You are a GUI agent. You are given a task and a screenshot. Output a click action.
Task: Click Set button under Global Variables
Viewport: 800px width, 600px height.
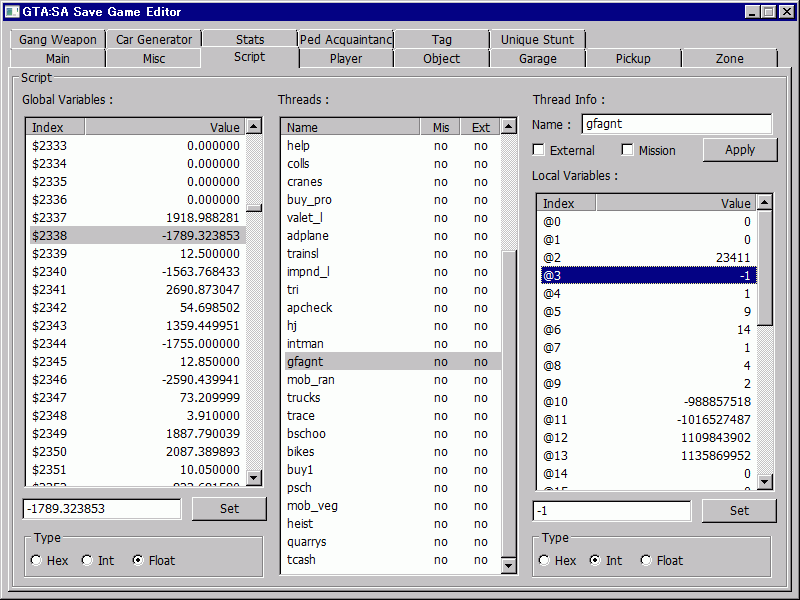coord(229,509)
